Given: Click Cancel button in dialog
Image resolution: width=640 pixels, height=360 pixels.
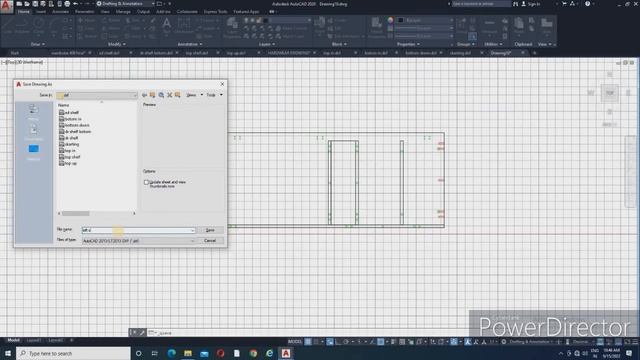Looking at the screenshot, I should [x=210, y=241].
